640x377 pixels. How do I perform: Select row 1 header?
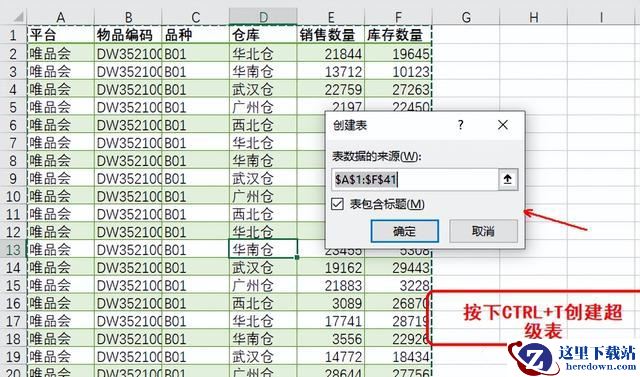(x=13, y=35)
